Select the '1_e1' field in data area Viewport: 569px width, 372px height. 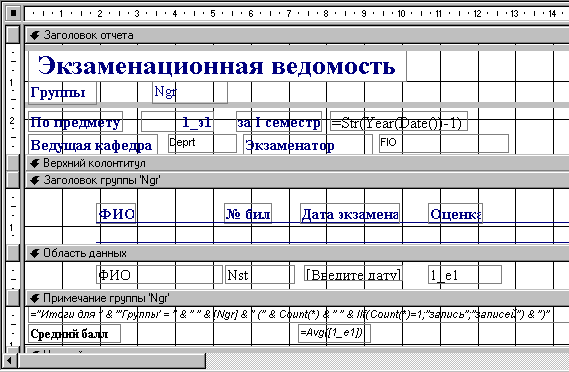coord(465,275)
